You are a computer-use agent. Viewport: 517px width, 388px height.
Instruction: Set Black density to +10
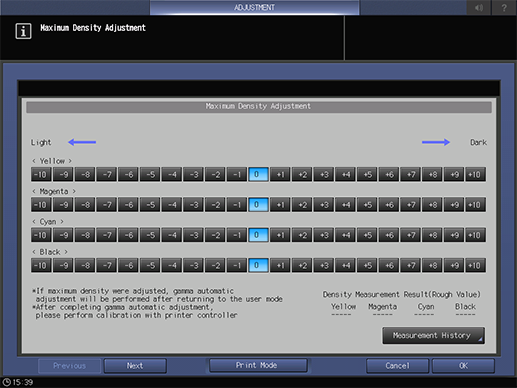pos(475,265)
